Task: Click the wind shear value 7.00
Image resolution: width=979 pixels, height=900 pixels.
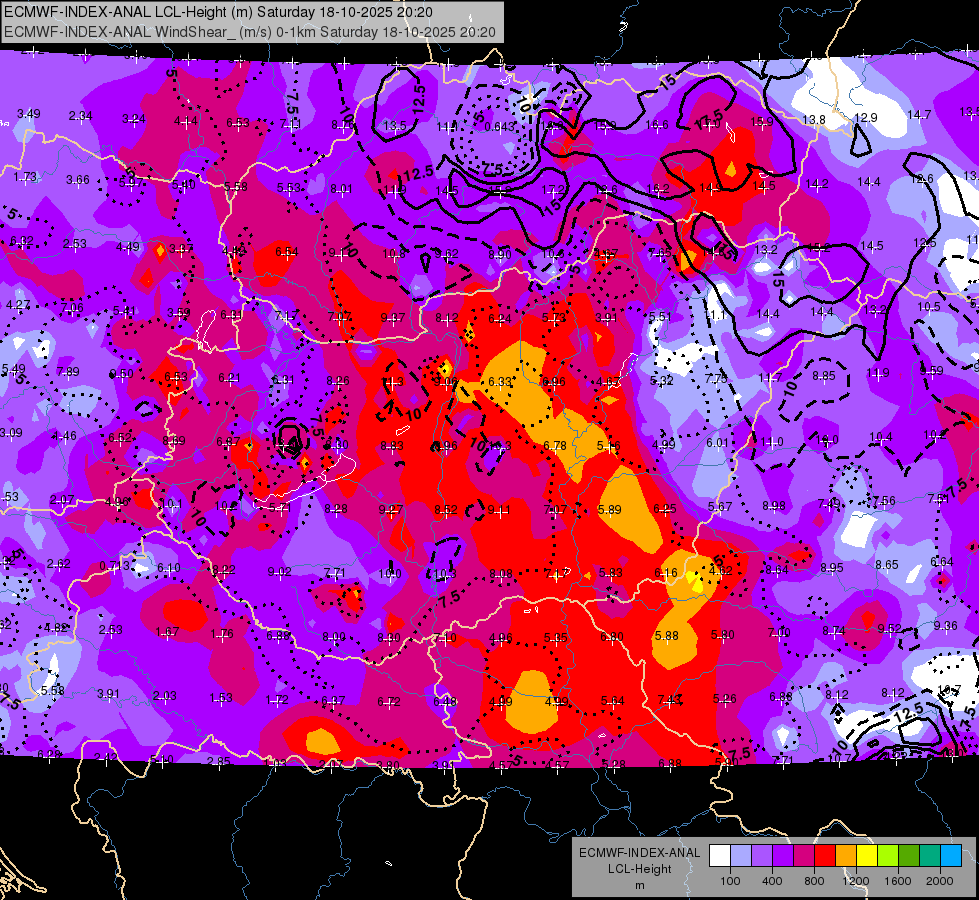Action: pyautogui.click(x=779, y=633)
